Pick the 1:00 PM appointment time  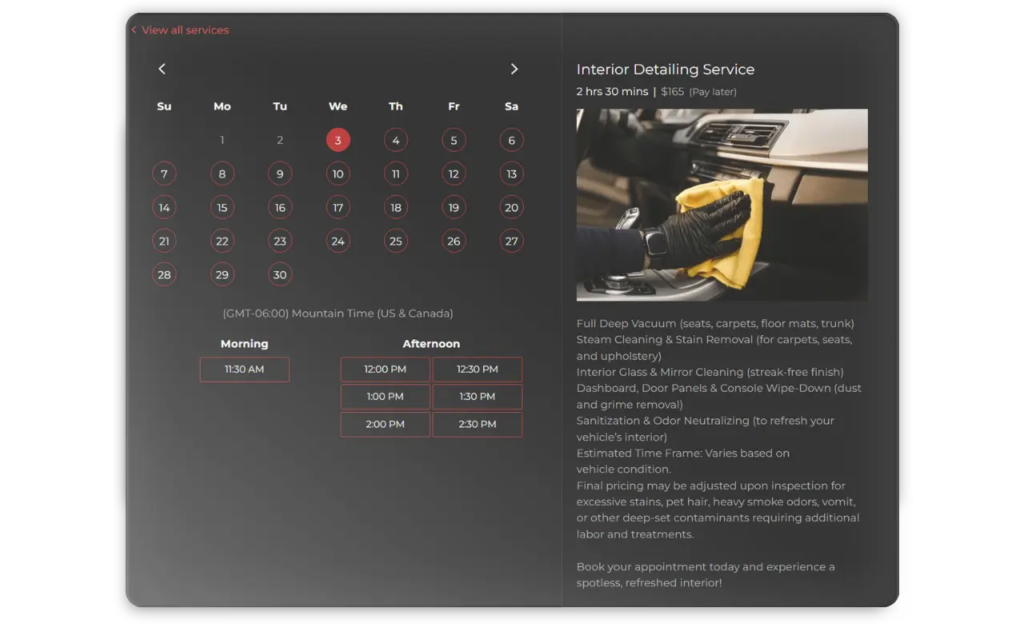point(385,397)
